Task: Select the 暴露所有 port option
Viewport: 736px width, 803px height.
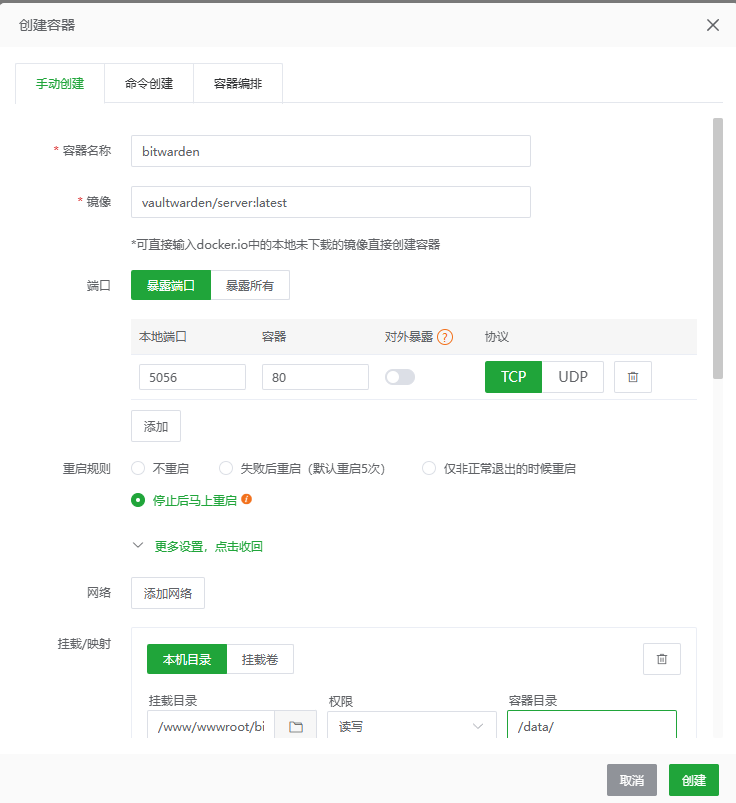Action: coord(250,285)
